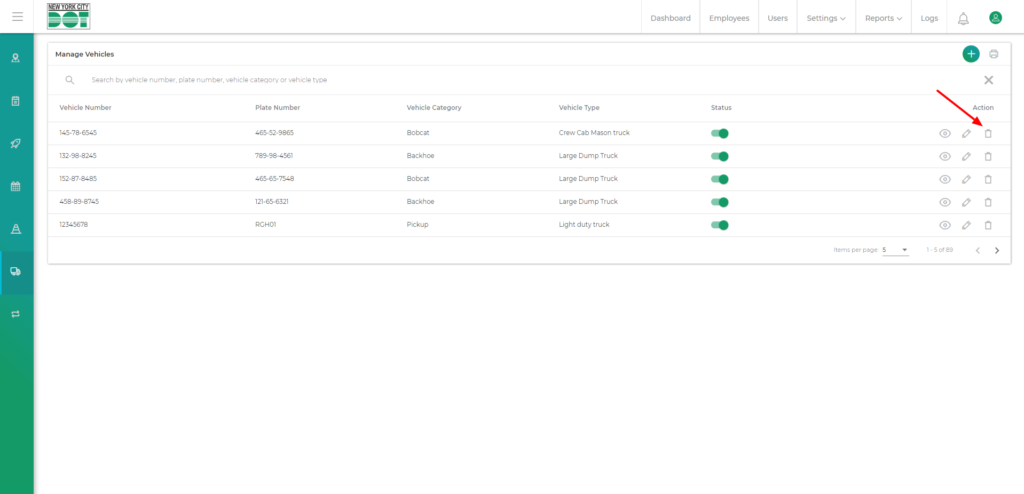Viewport: 1024px width, 494px height.
Task: Switch off status for vehicle 12345678
Action: click(720, 225)
